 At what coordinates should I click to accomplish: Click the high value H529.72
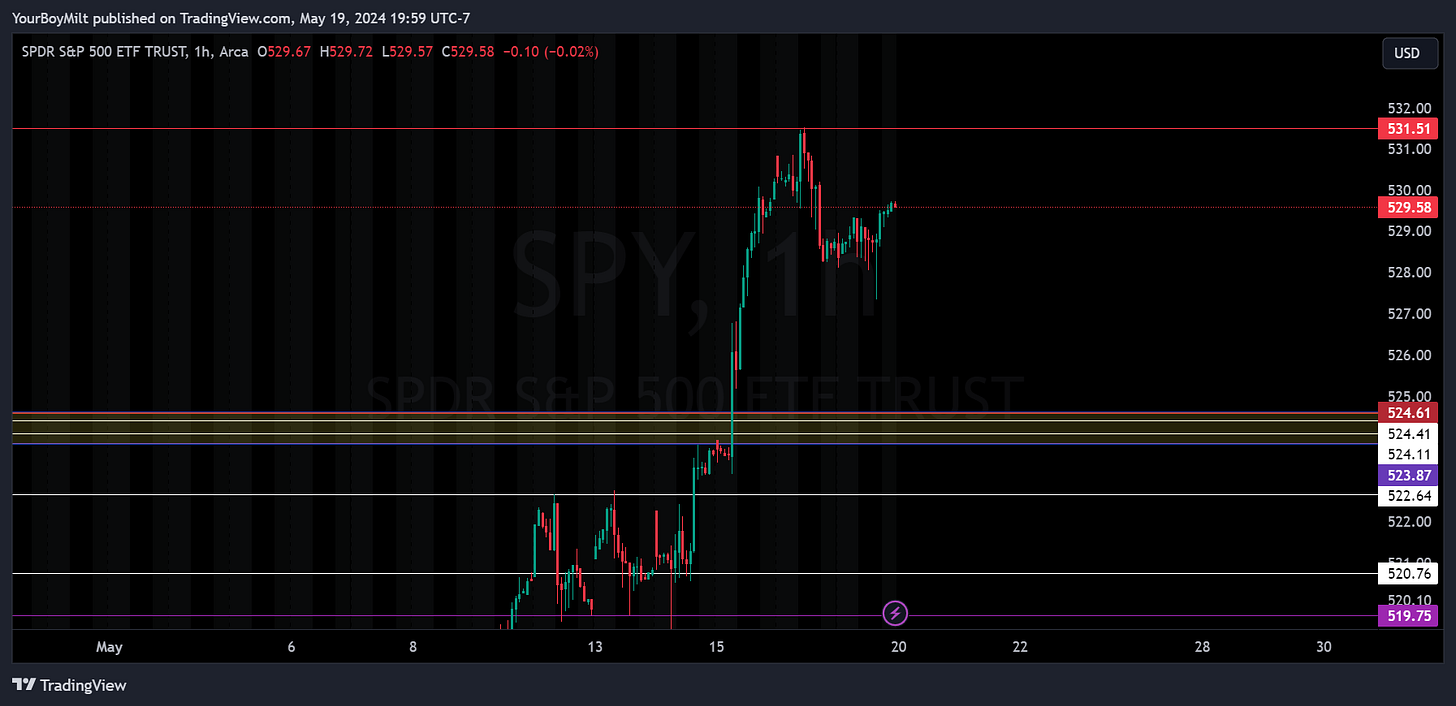pyautogui.click(x=348, y=52)
